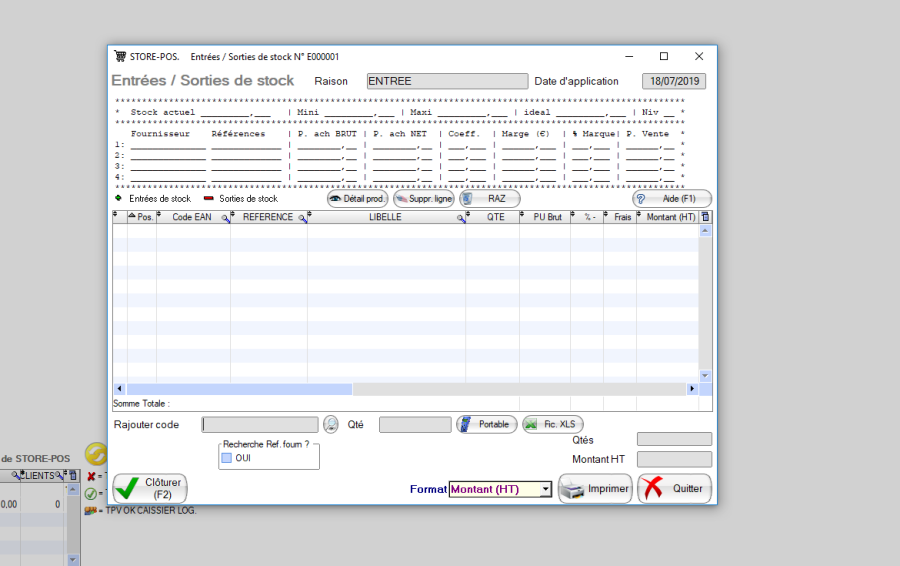Click the Détail prod. eye button
Screen dimensions: 900x566
[x=357, y=199]
